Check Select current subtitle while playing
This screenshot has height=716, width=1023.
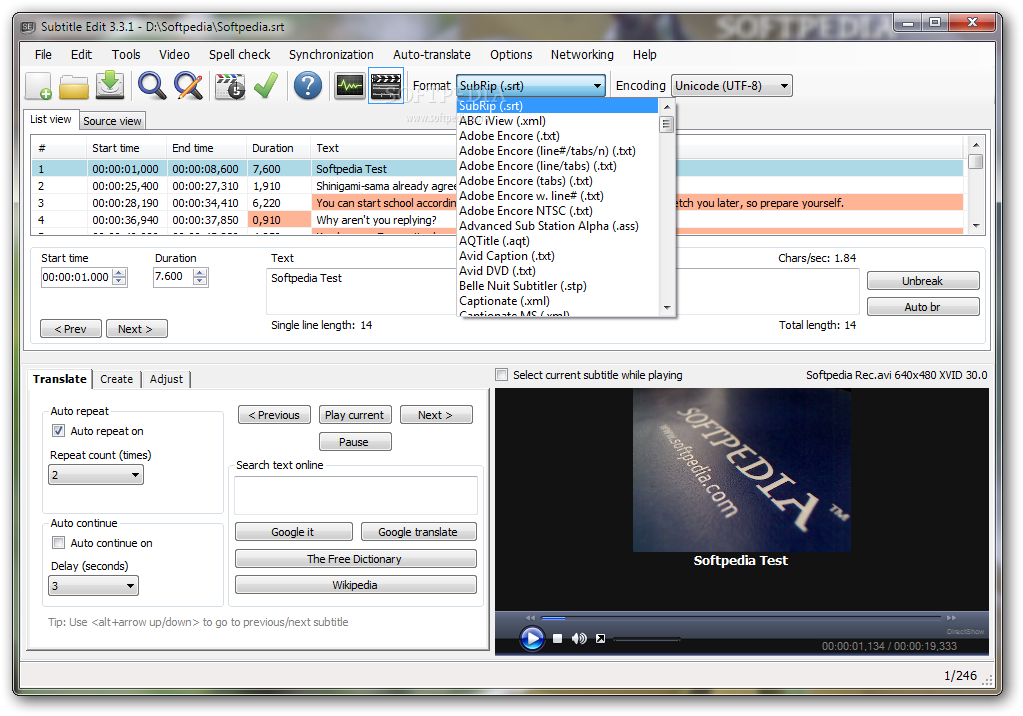(502, 375)
